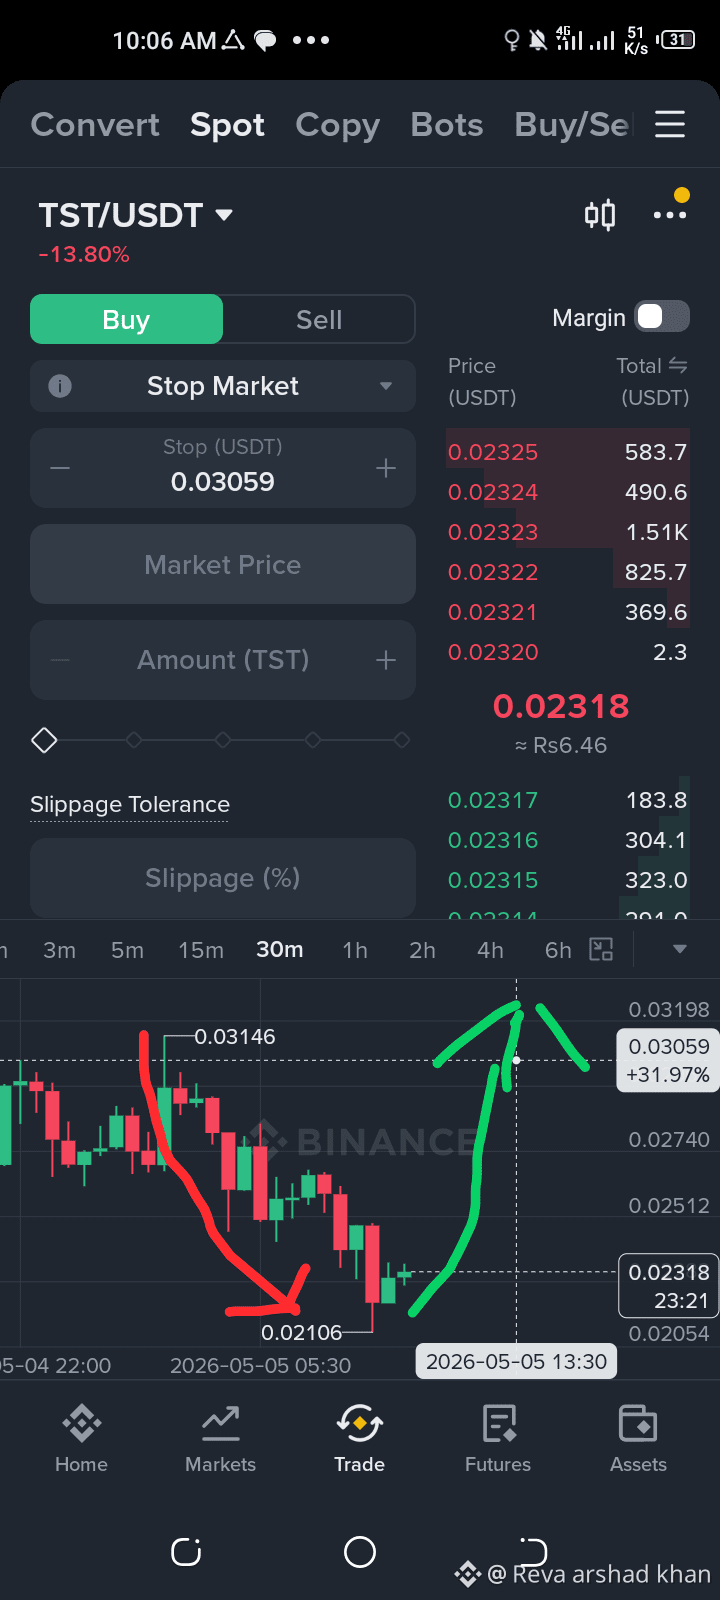
Task: Tap the 0.03059 crosshair price label
Action: pos(668,1060)
